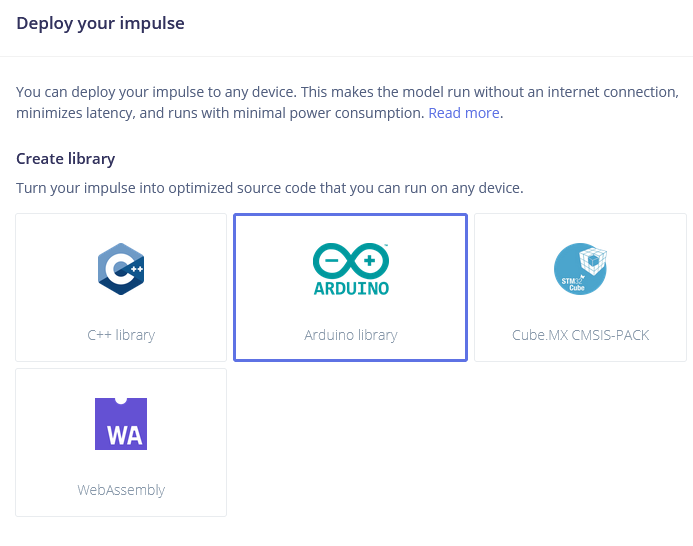The height and width of the screenshot is (546, 693).
Task: Click the 'You can deploy your impulse' paragraph
Action: (347, 103)
